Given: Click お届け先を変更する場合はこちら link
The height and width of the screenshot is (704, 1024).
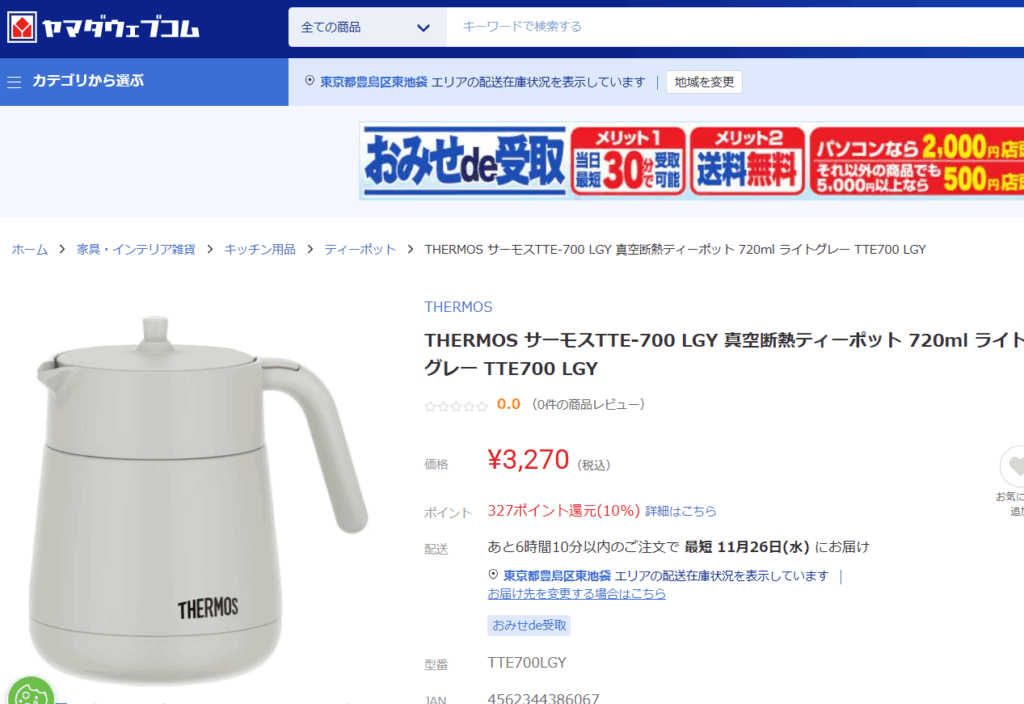Looking at the screenshot, I should [577, 594].
